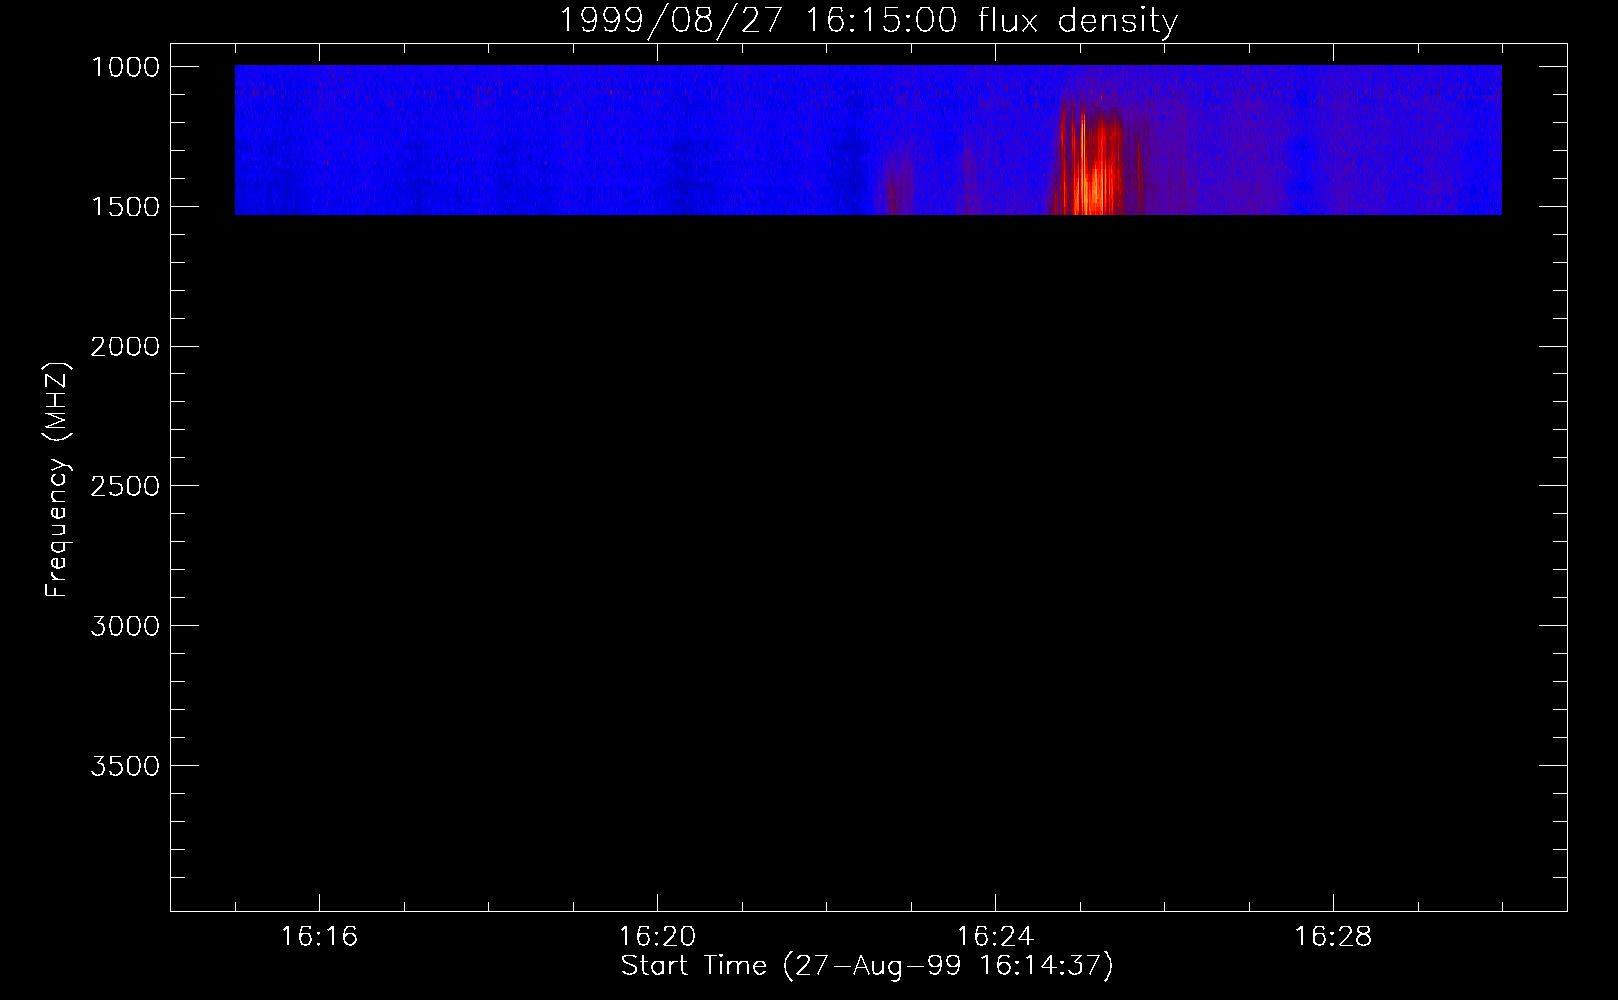Click the 16:28 time tick label
Screen dimensions: 1618x1000
1333,936
